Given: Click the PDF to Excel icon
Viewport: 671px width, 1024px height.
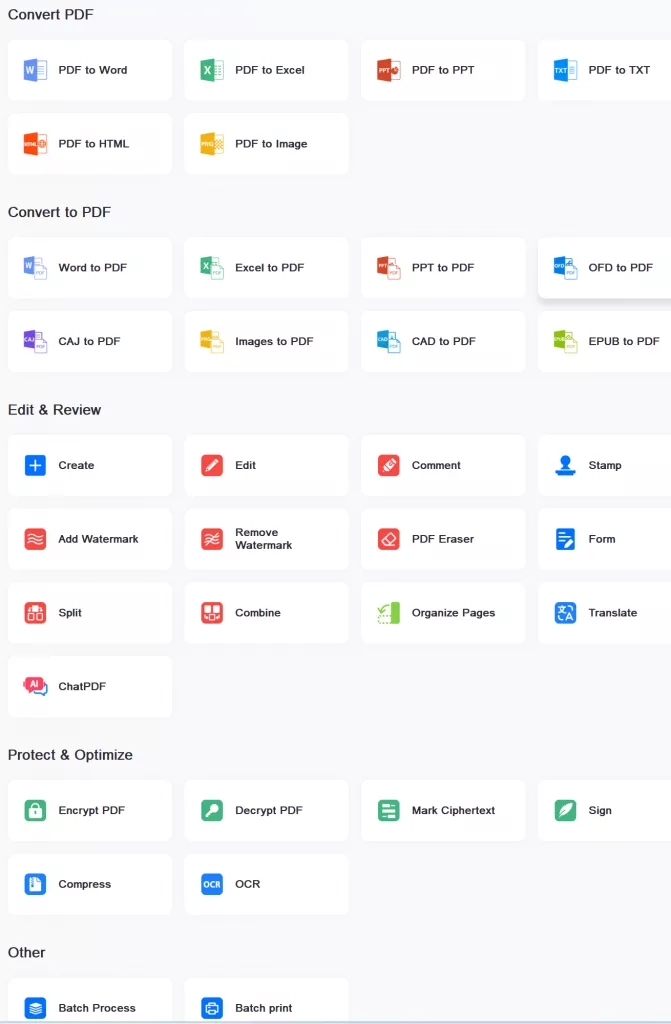Looking at the screenshot, I should 212,70.
